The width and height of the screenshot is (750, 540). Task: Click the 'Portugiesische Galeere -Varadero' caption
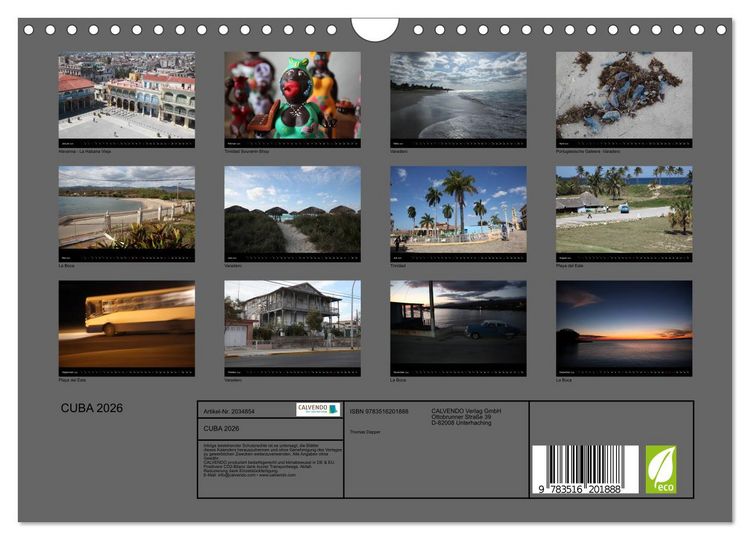[588, 151]
